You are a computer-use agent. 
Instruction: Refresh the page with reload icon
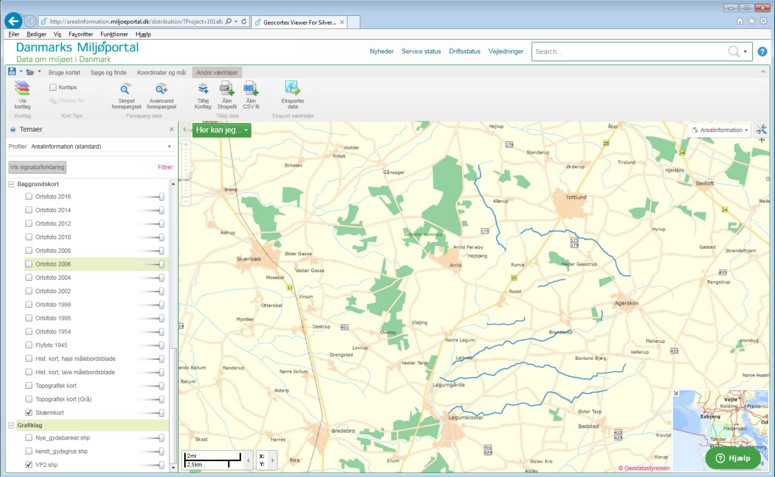click(x=244, y=22)
